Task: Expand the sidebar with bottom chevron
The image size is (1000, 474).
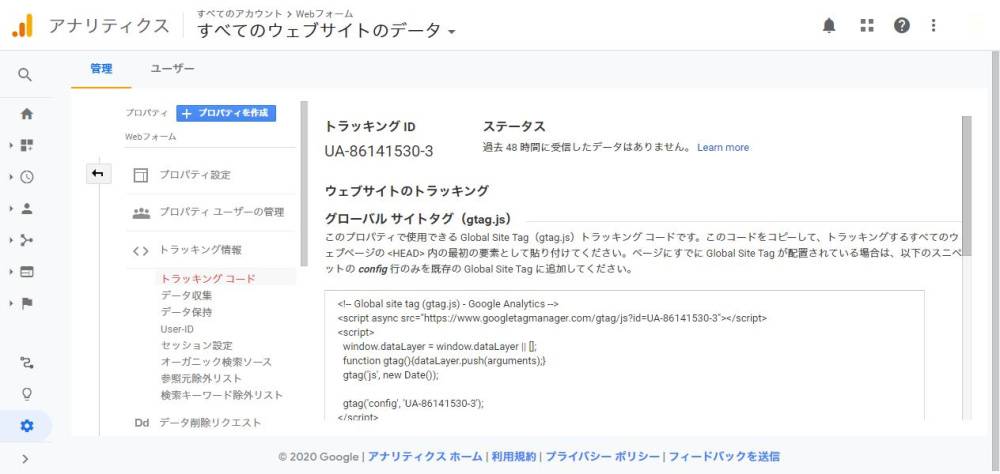Action: tap(25, 459)
